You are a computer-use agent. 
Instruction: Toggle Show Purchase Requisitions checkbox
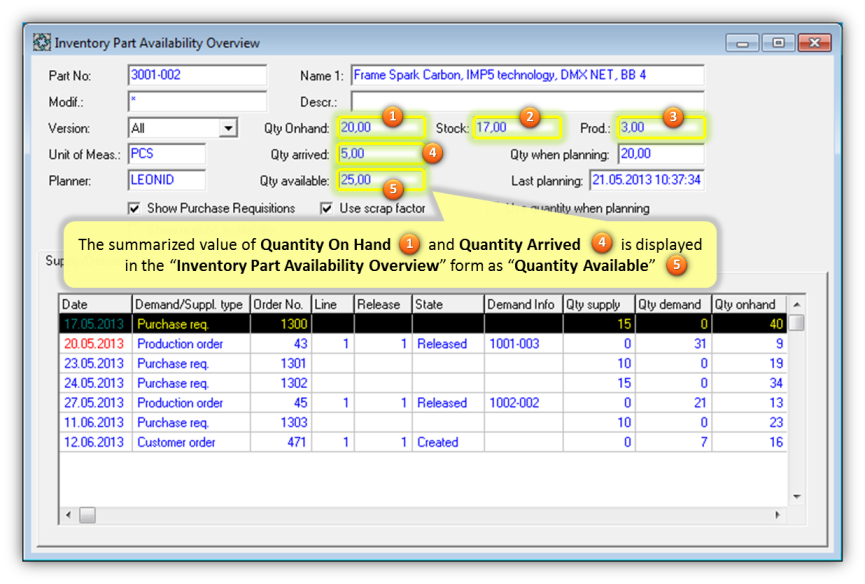(134, 208)
